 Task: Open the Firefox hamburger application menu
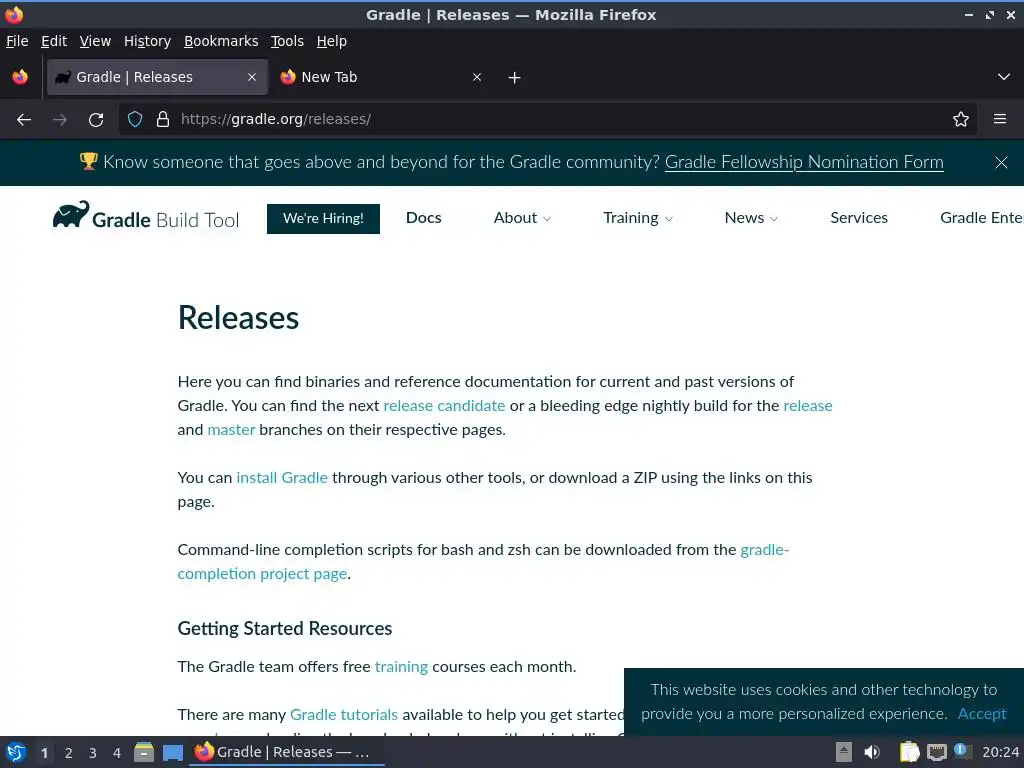coord(1000,119)
